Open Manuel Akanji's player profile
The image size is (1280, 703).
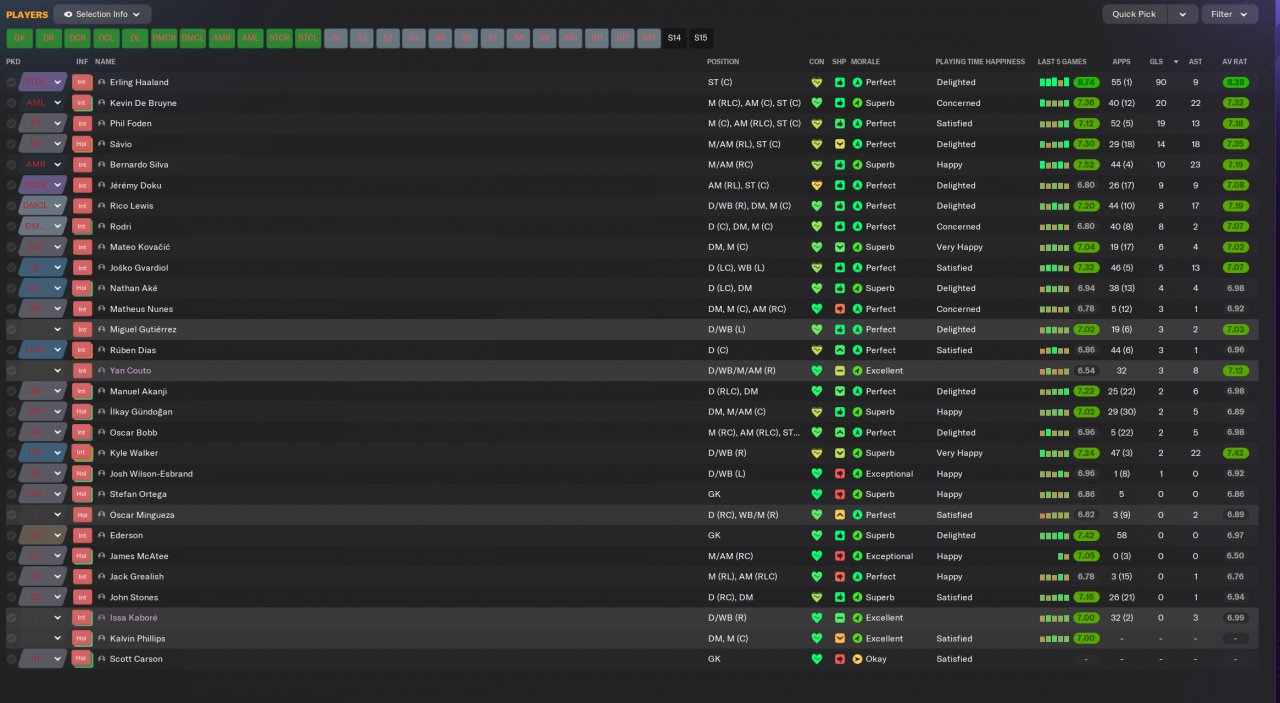(x=138, y=391)
